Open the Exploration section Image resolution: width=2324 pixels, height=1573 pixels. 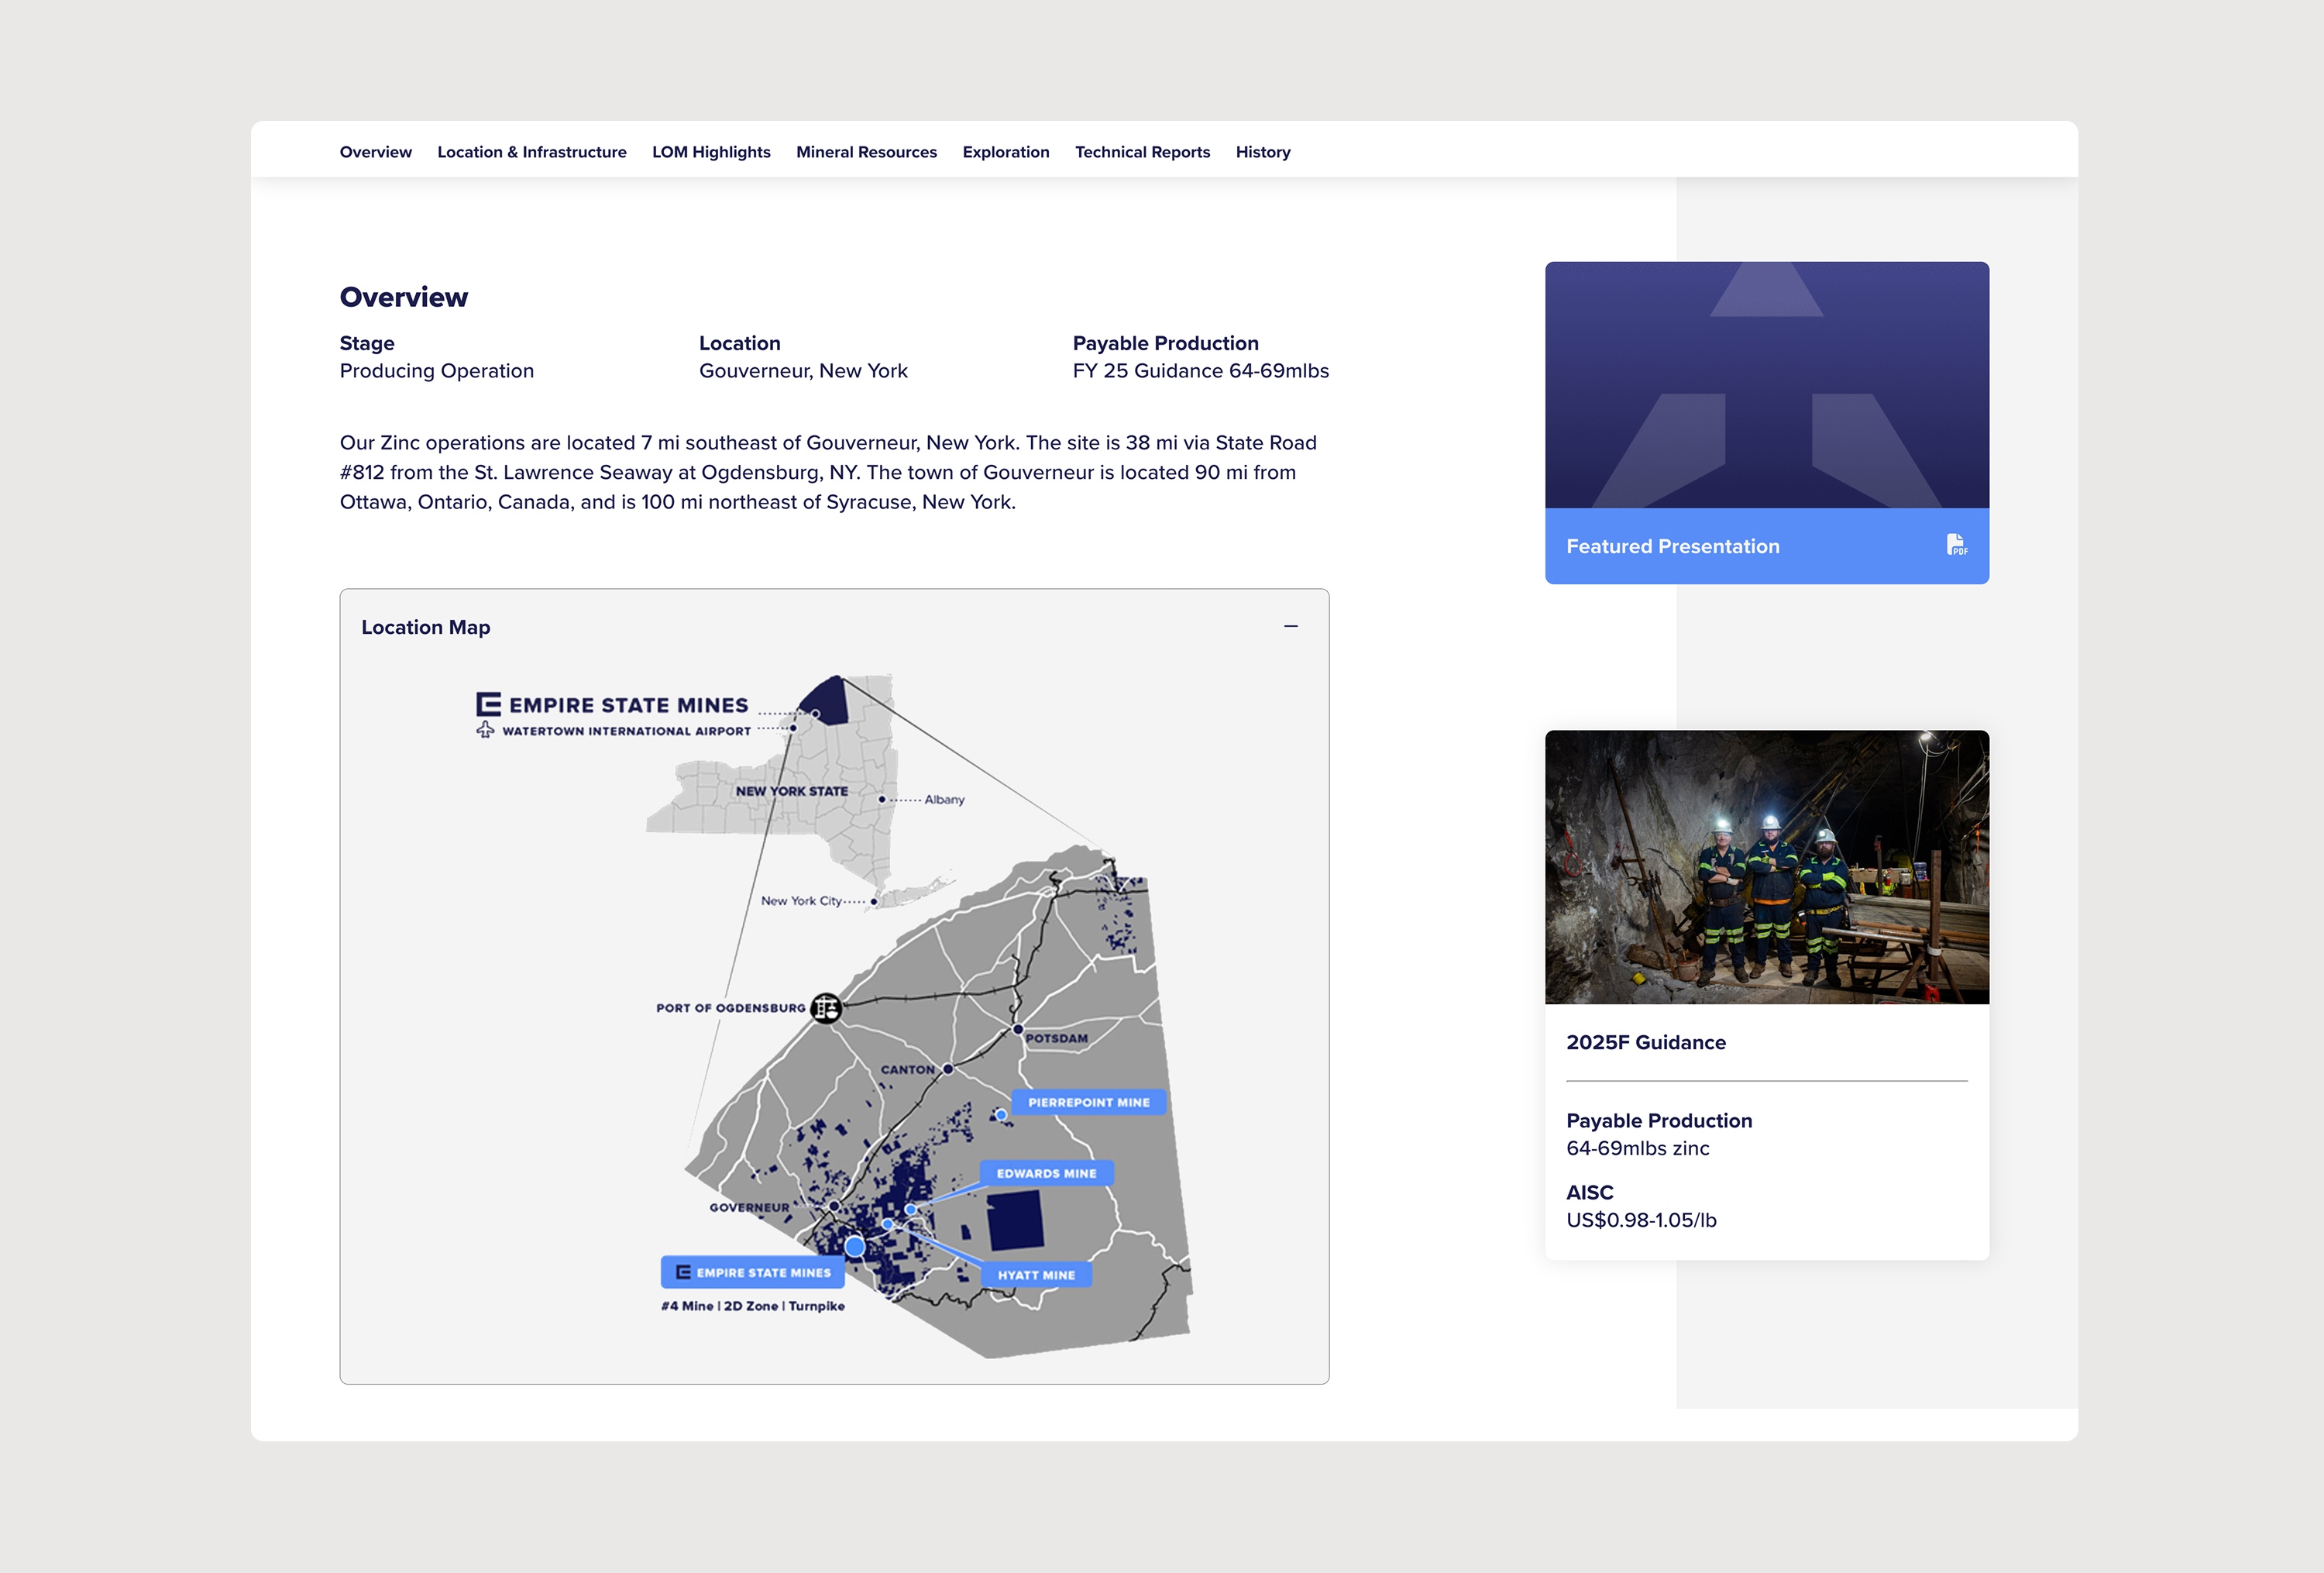tap(1006, 152)
